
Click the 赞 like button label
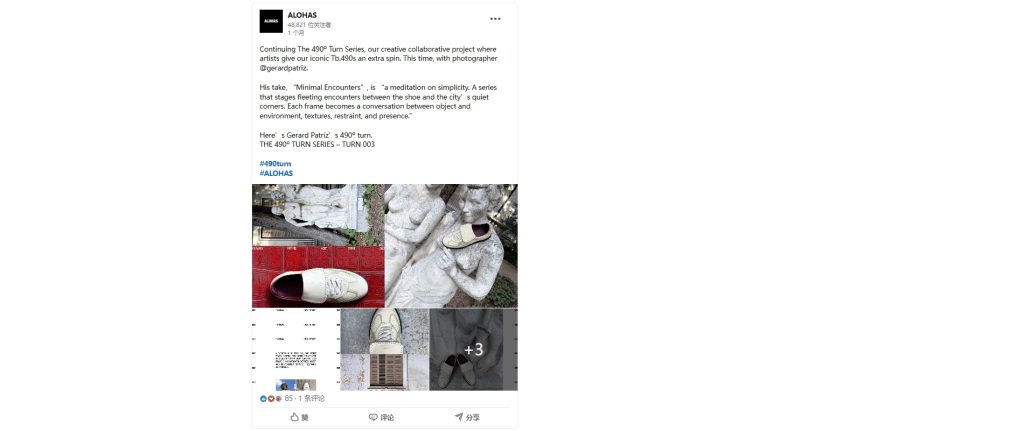point(305,417)
